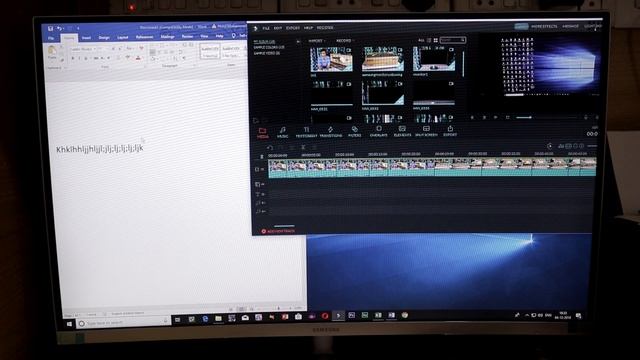Open the Windows notification center icon
Viewport: 640px width, 360px height.
pyautogui.click(x=578, y=316)
